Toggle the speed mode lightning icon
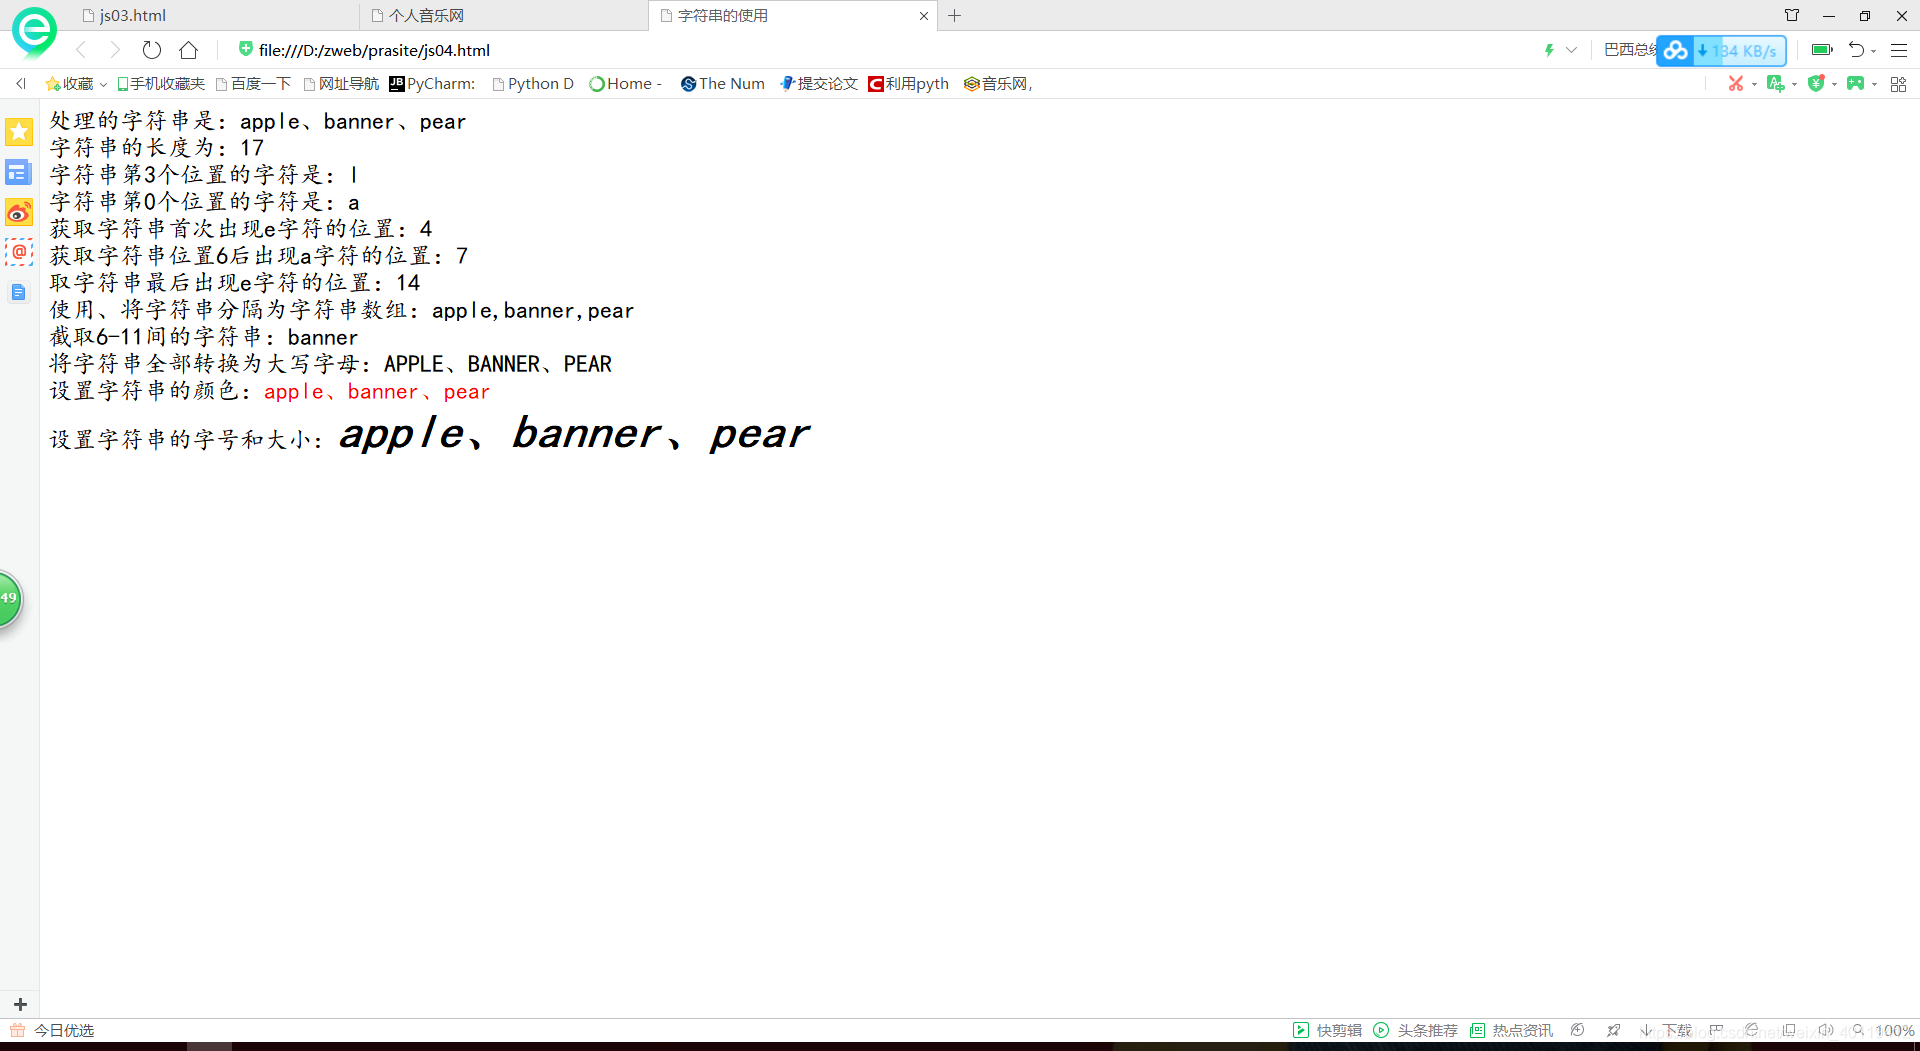The height and width of the screenshot is (1051, 1920). point(1549,50)
